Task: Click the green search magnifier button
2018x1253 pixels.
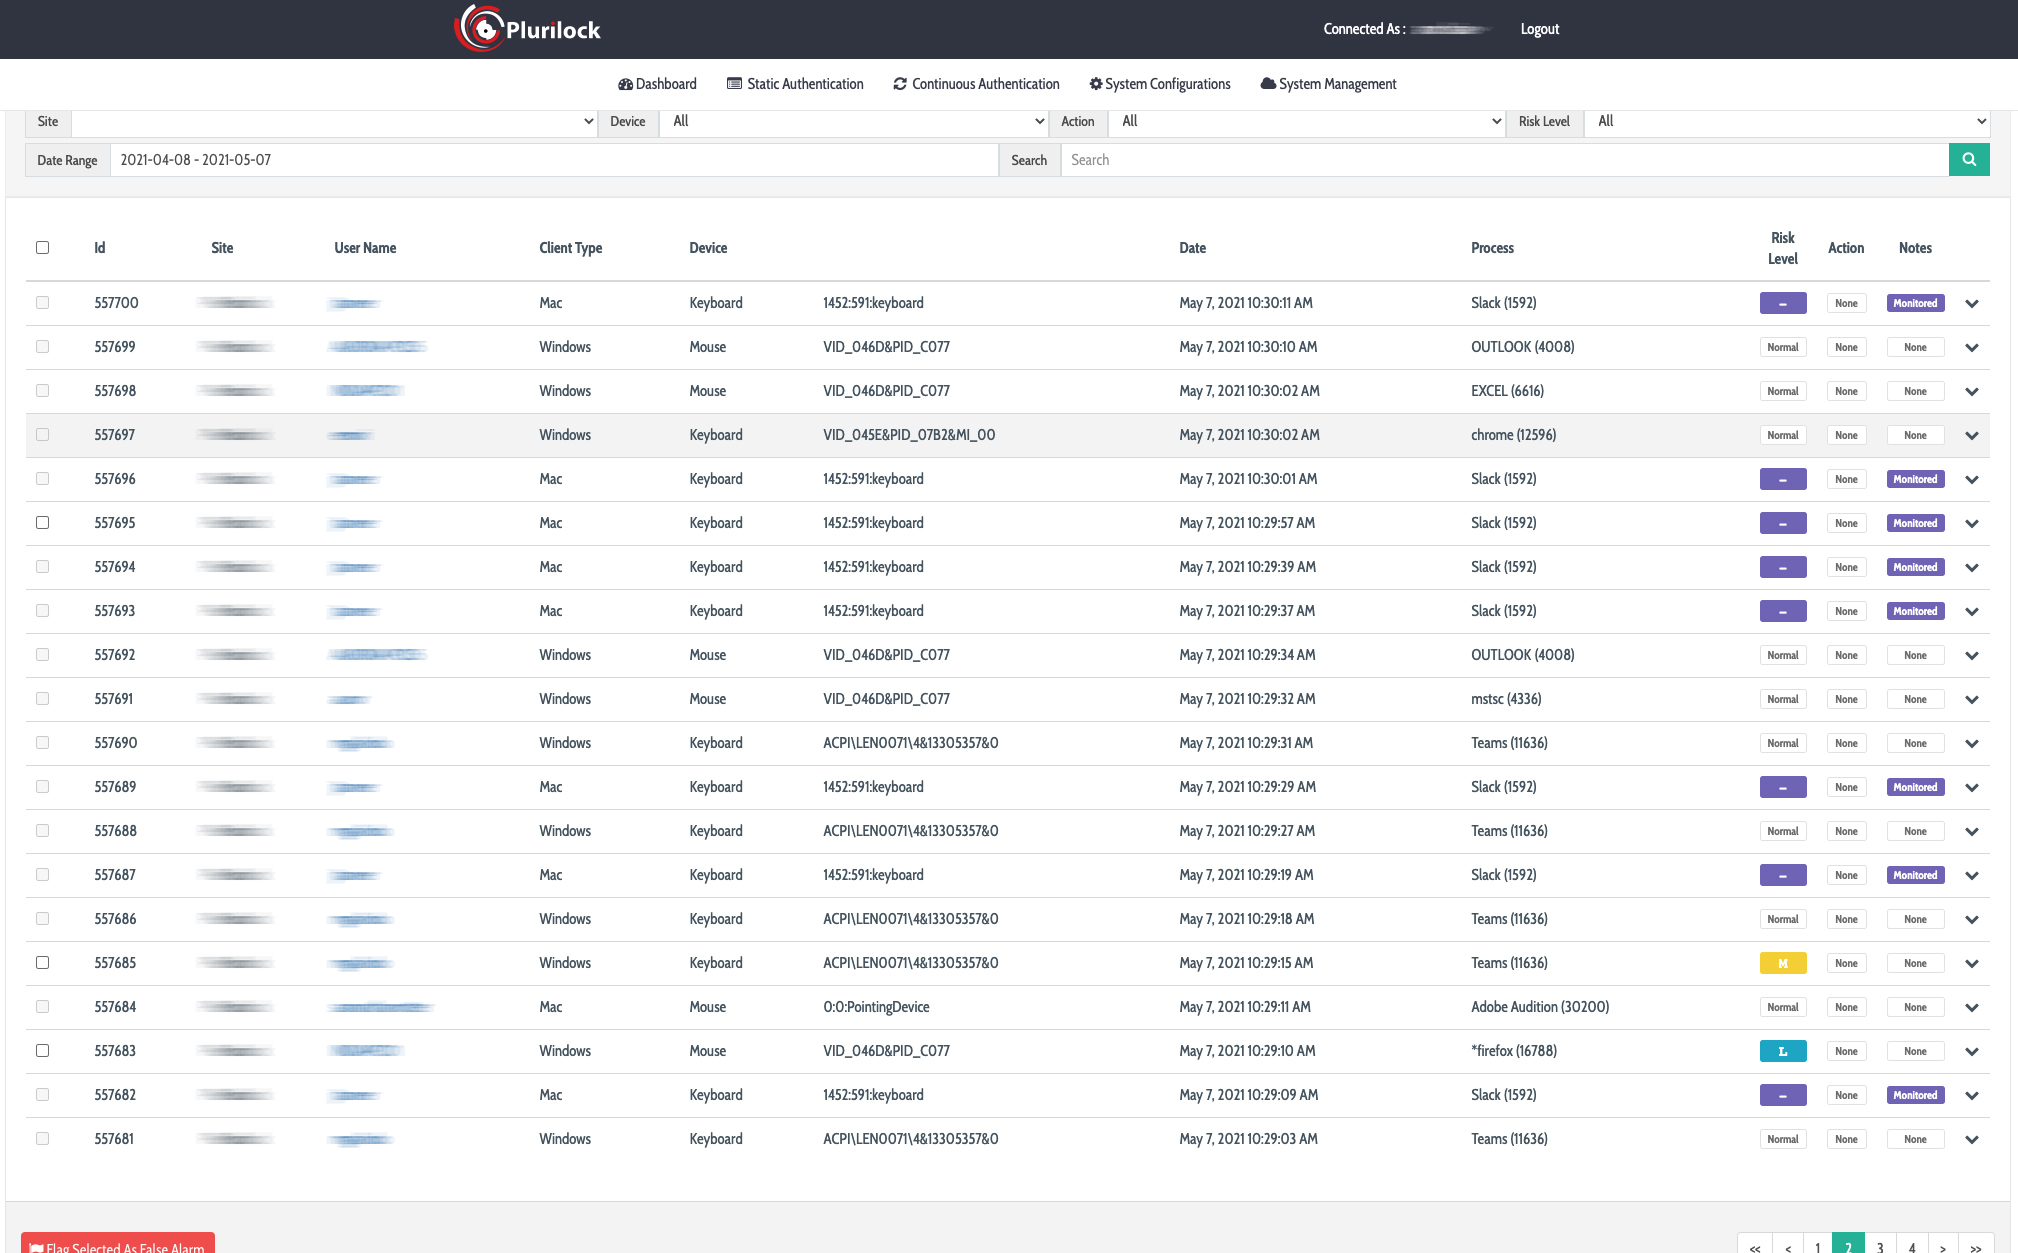Action: (x=1968, y=160)
